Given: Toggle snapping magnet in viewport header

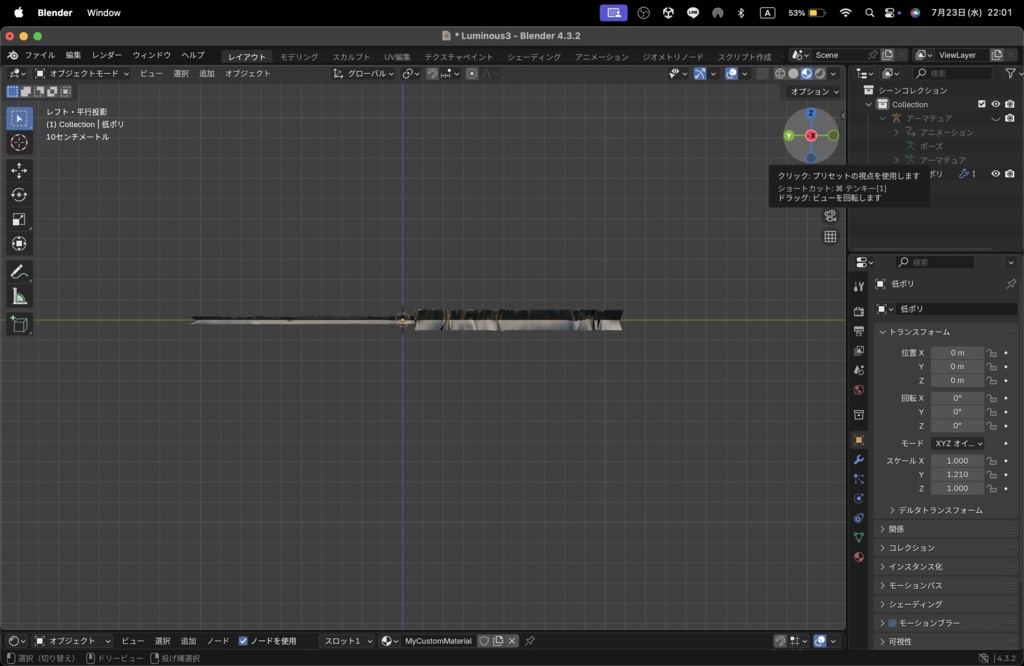Looking at the screenshot, I should click(x=432, y=74).
